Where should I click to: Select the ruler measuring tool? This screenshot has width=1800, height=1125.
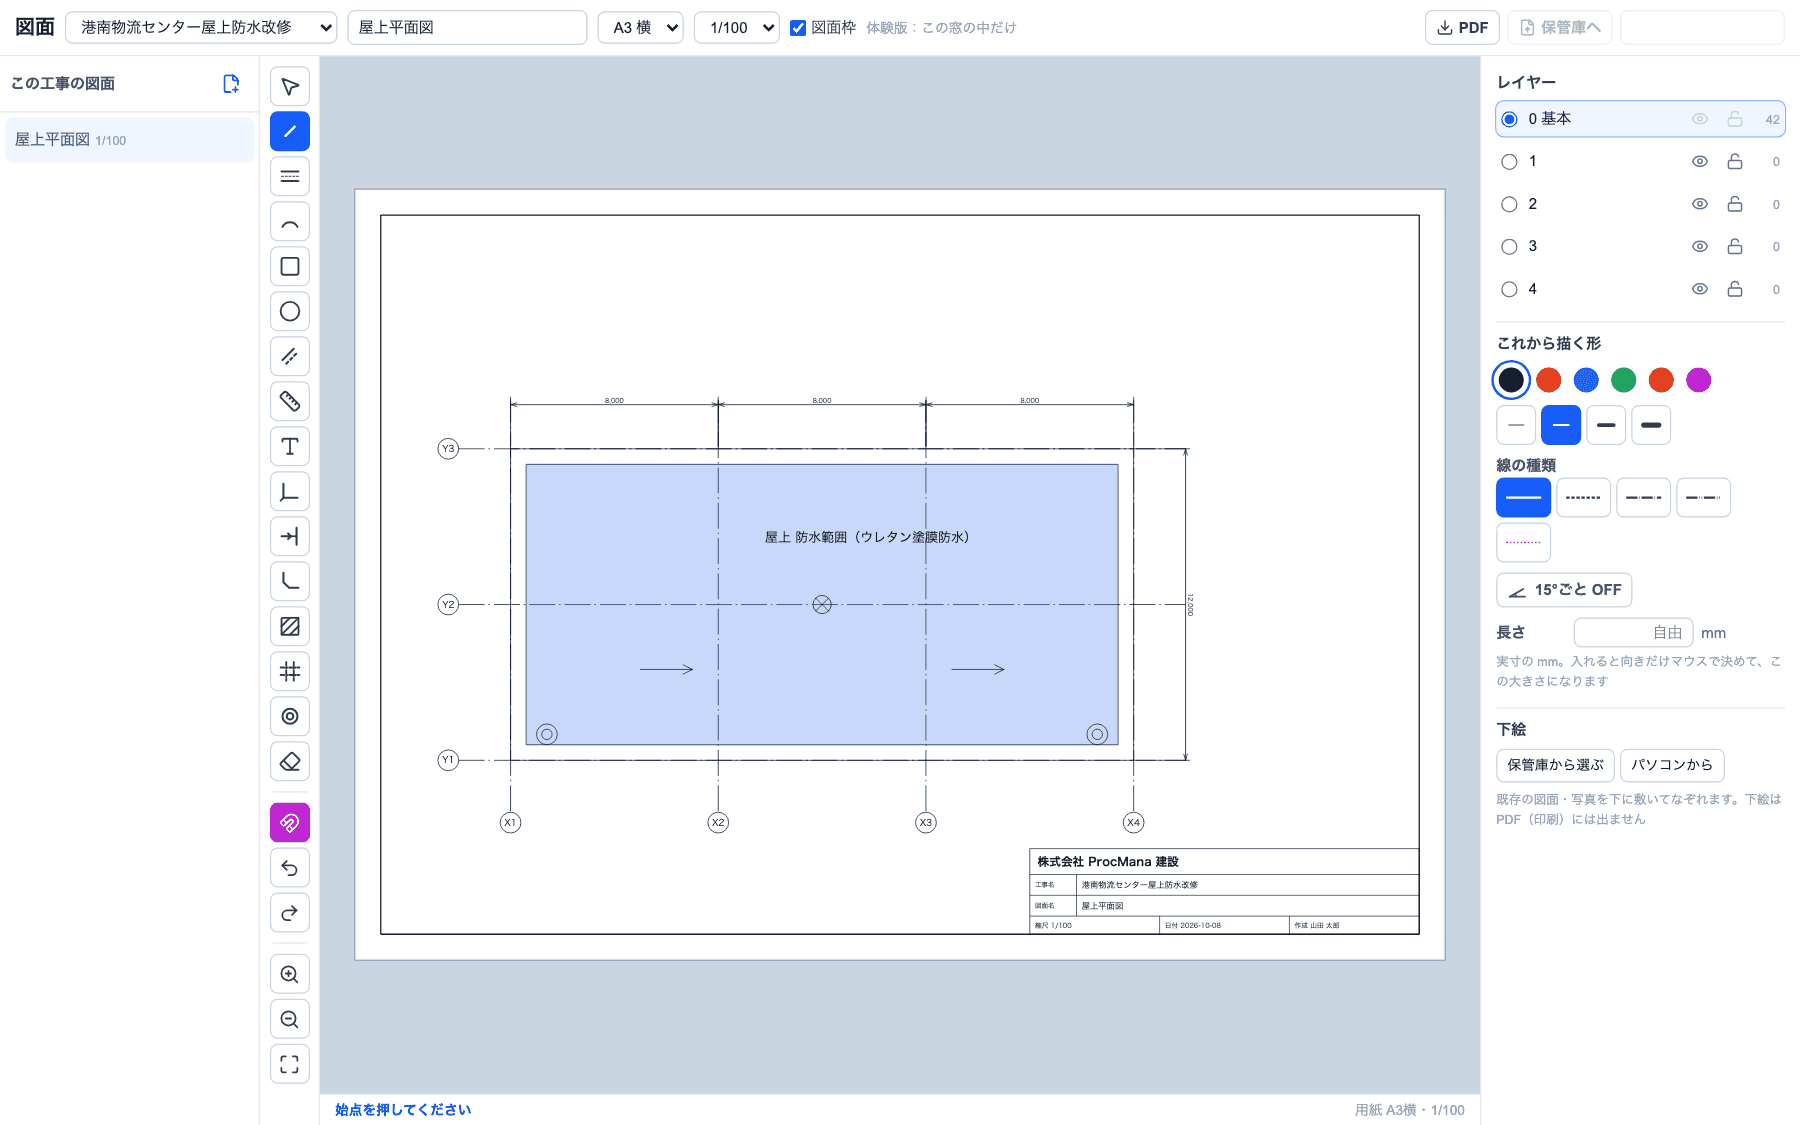[289, 401]
